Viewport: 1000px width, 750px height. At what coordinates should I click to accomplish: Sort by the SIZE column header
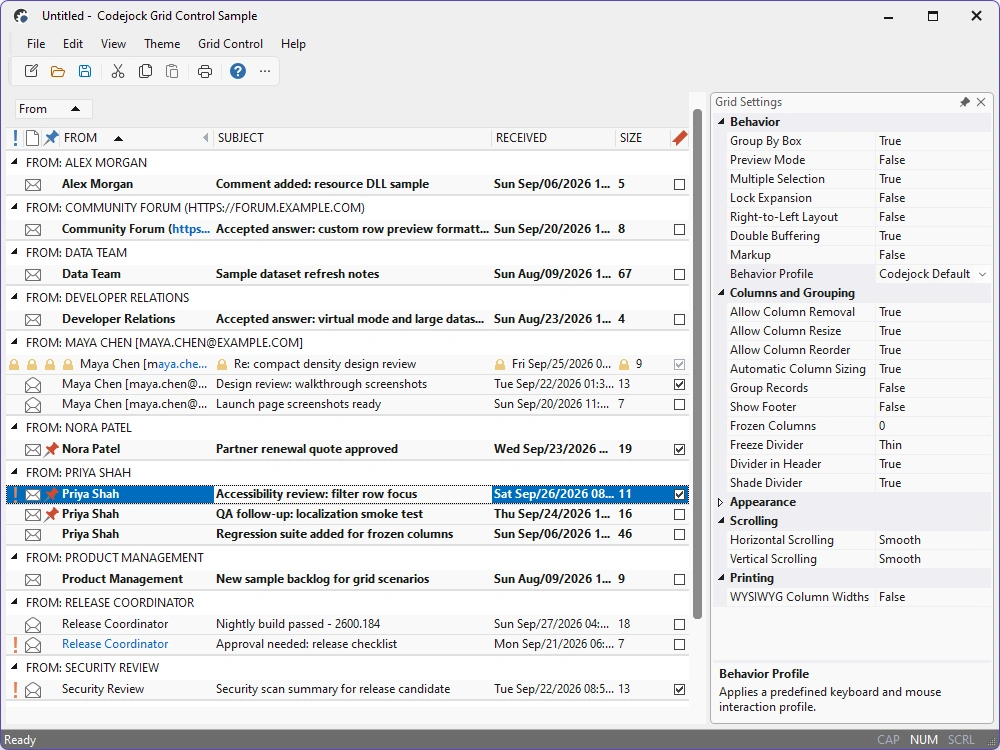tap(642, 138)
